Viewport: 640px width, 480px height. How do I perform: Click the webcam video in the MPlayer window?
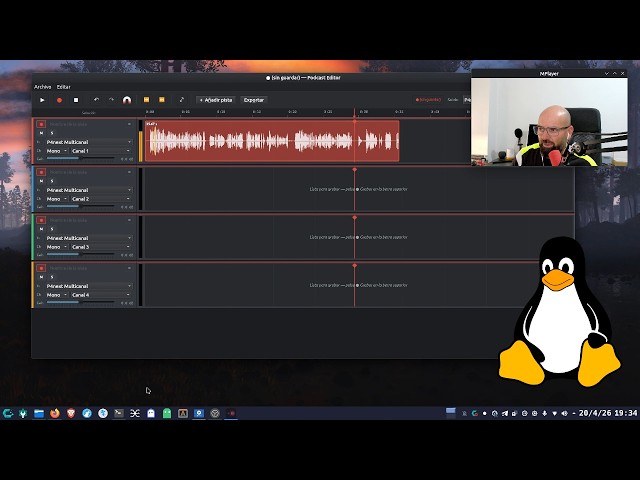tap(549, 122)
